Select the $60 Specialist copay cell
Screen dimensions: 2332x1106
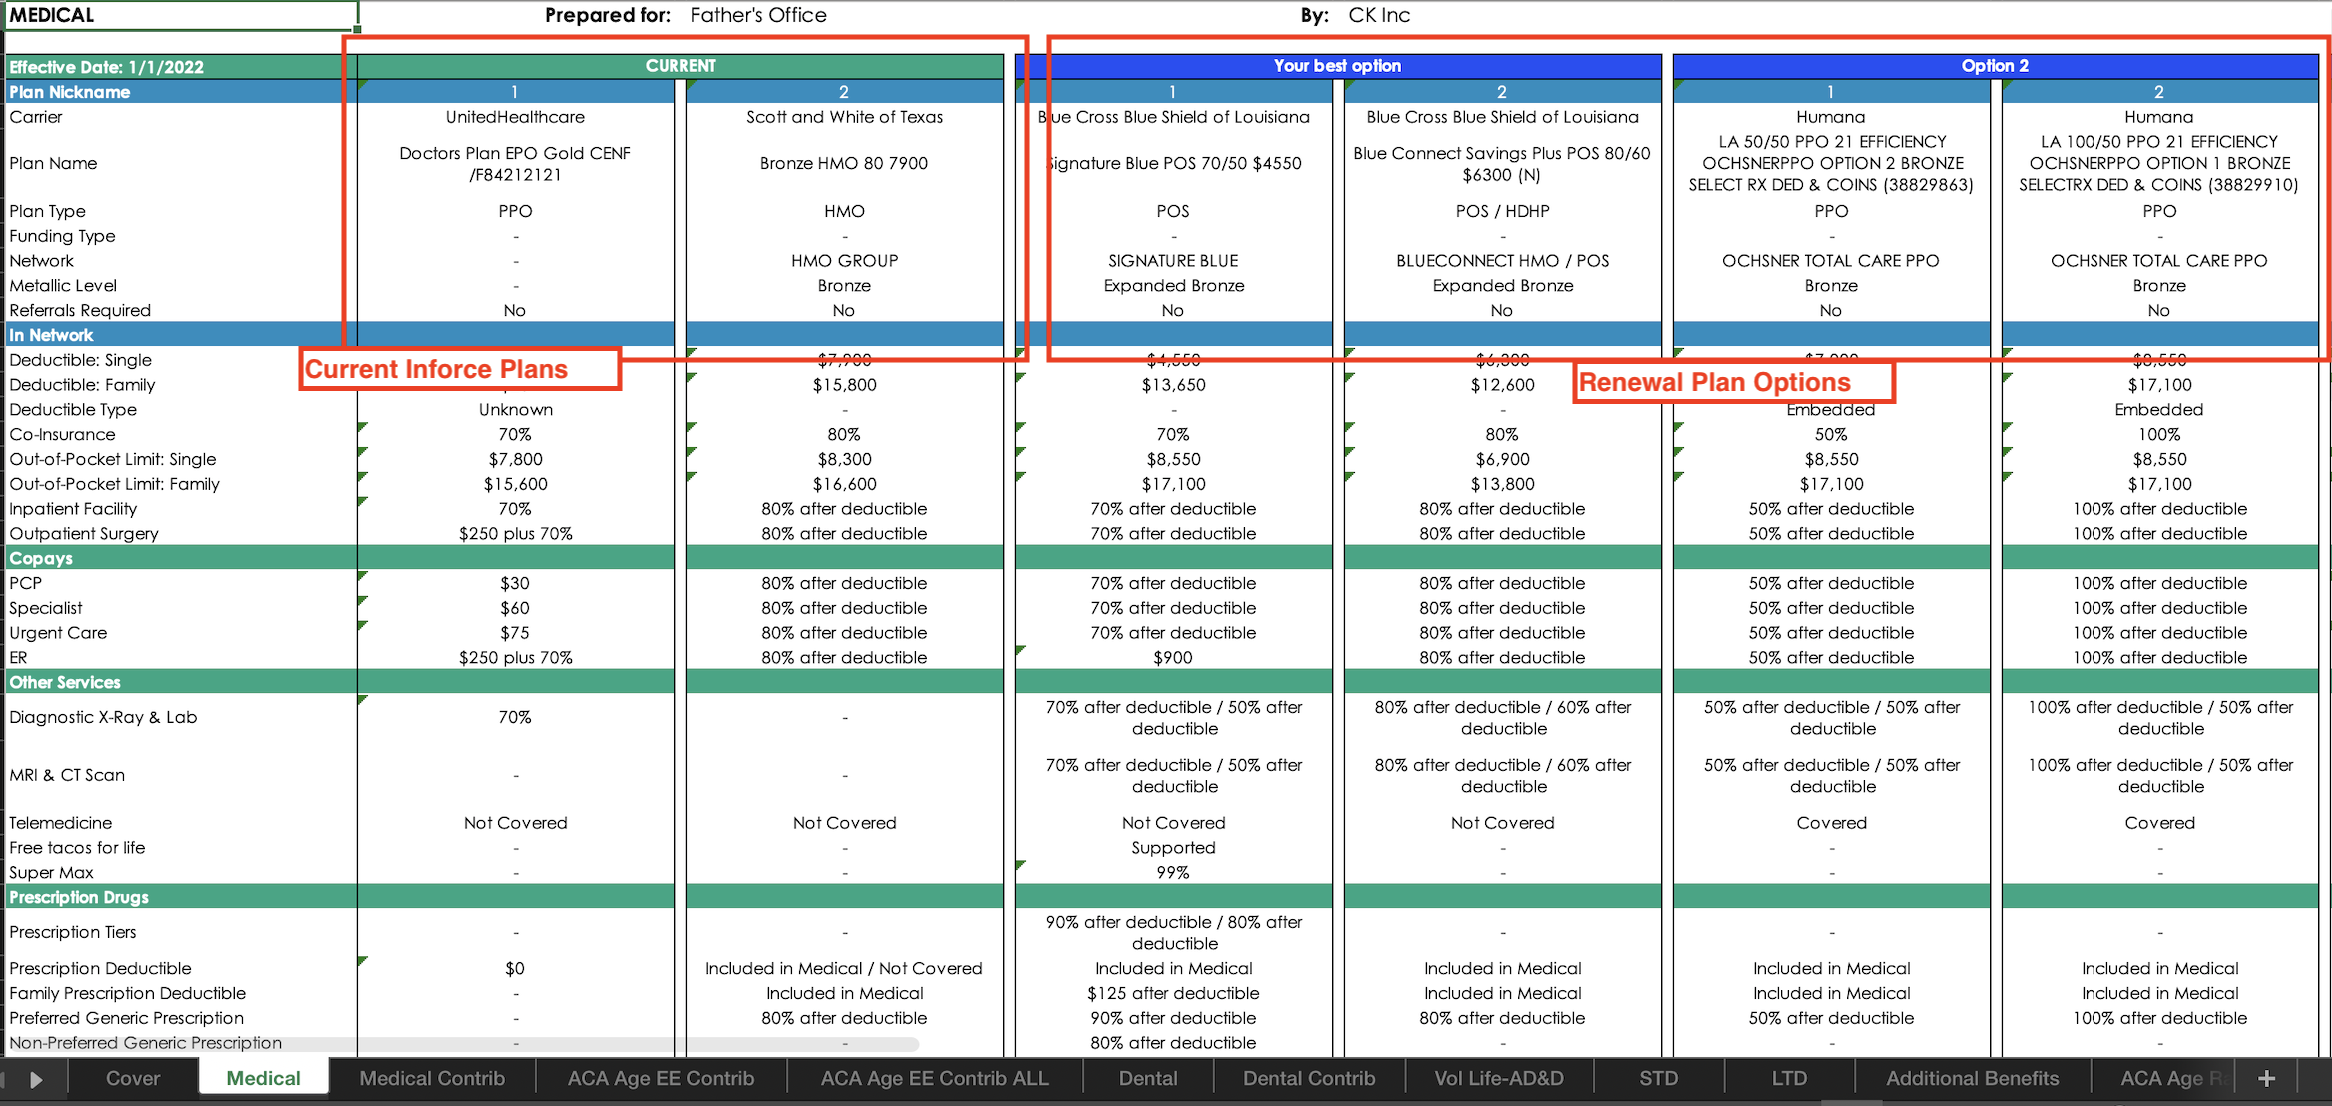pyautogui.click(x=515, y=608)
